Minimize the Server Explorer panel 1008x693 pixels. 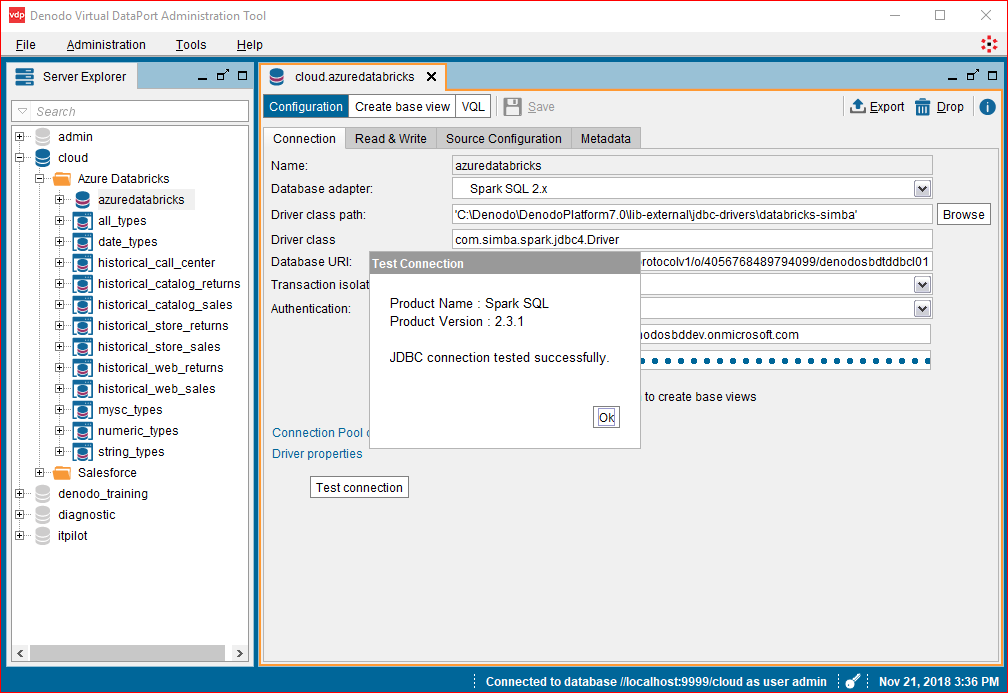[202, 76]
